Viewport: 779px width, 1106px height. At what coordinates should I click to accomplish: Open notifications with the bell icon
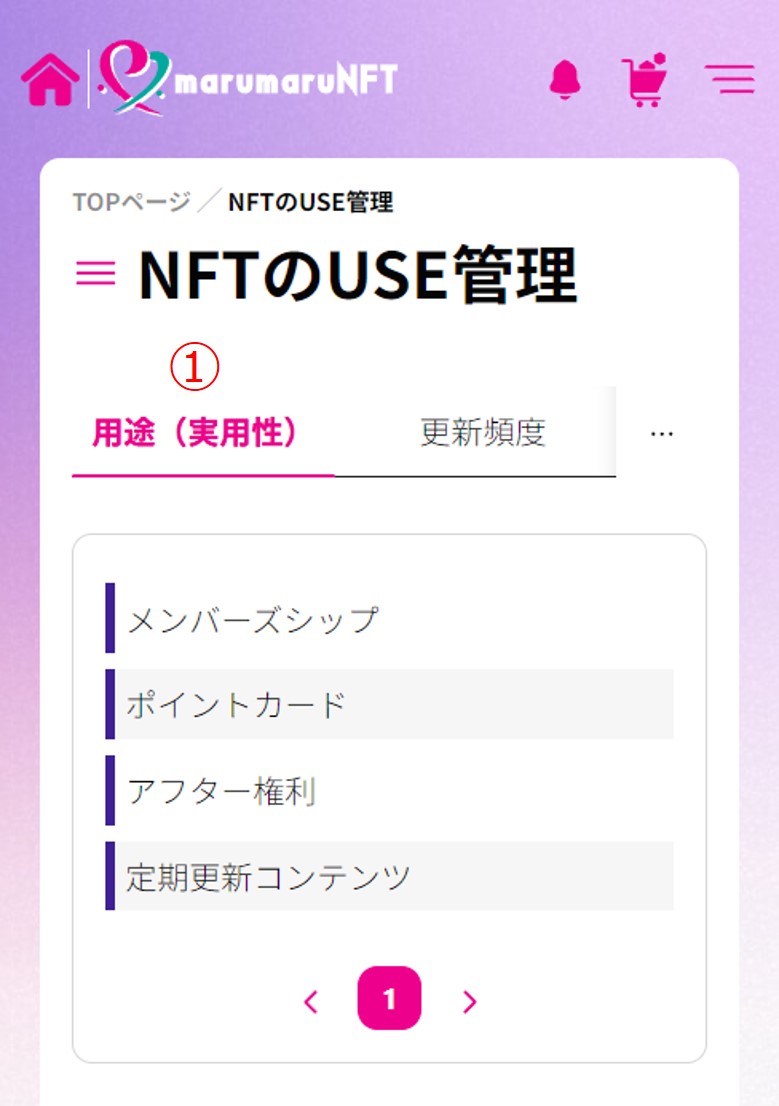tap(565, 79)
